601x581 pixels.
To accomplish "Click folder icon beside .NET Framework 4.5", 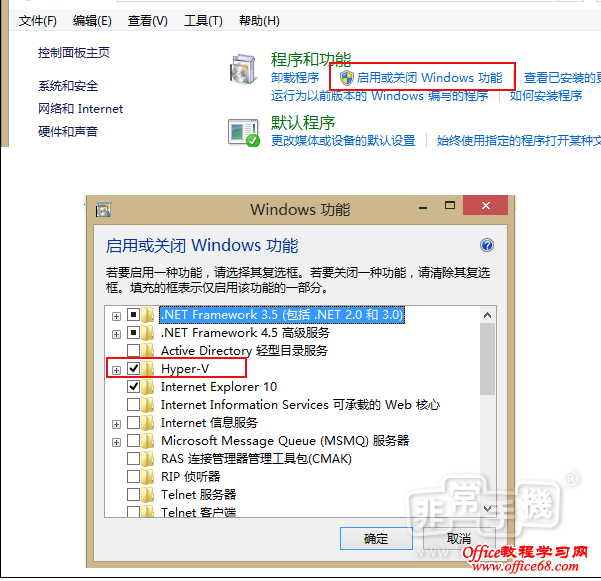I will pos(148,333).
